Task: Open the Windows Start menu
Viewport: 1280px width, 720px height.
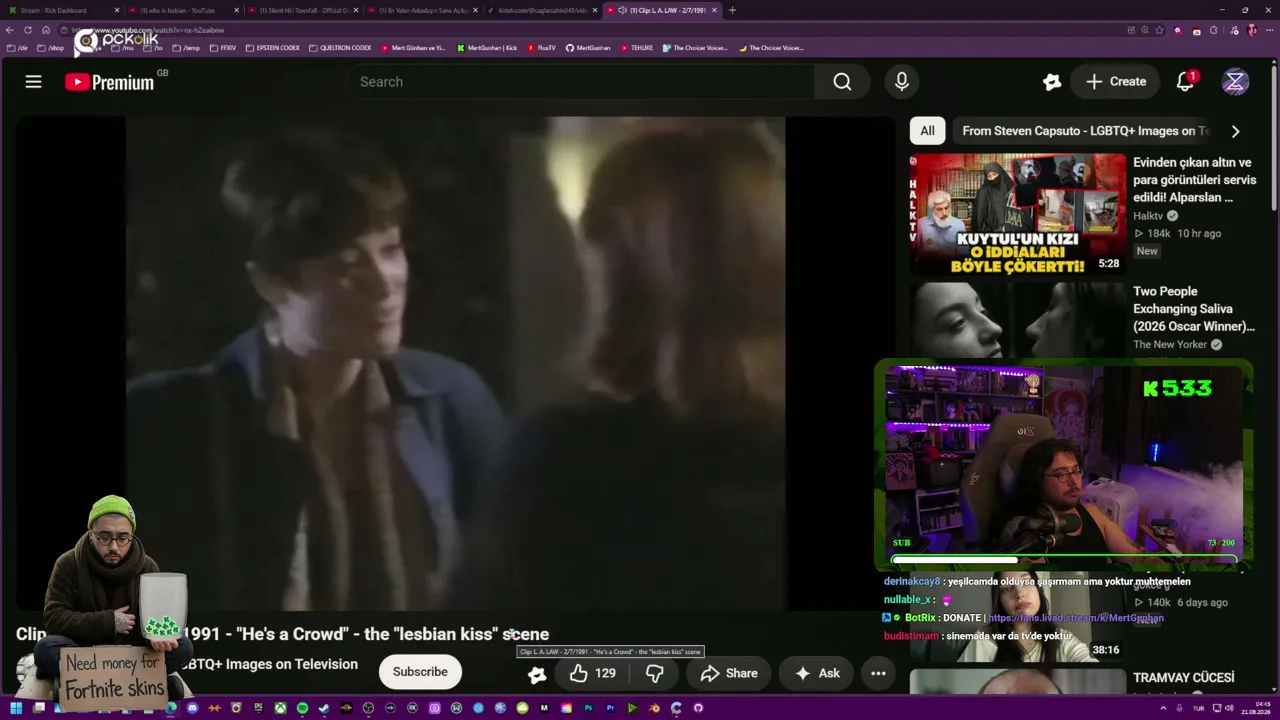Action: [16, 708]
